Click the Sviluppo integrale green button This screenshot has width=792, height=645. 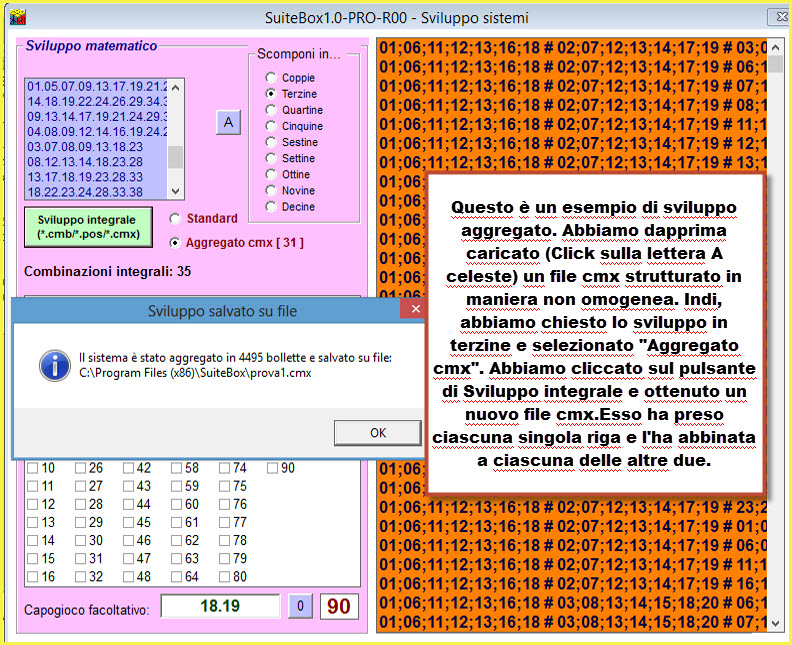88,227
